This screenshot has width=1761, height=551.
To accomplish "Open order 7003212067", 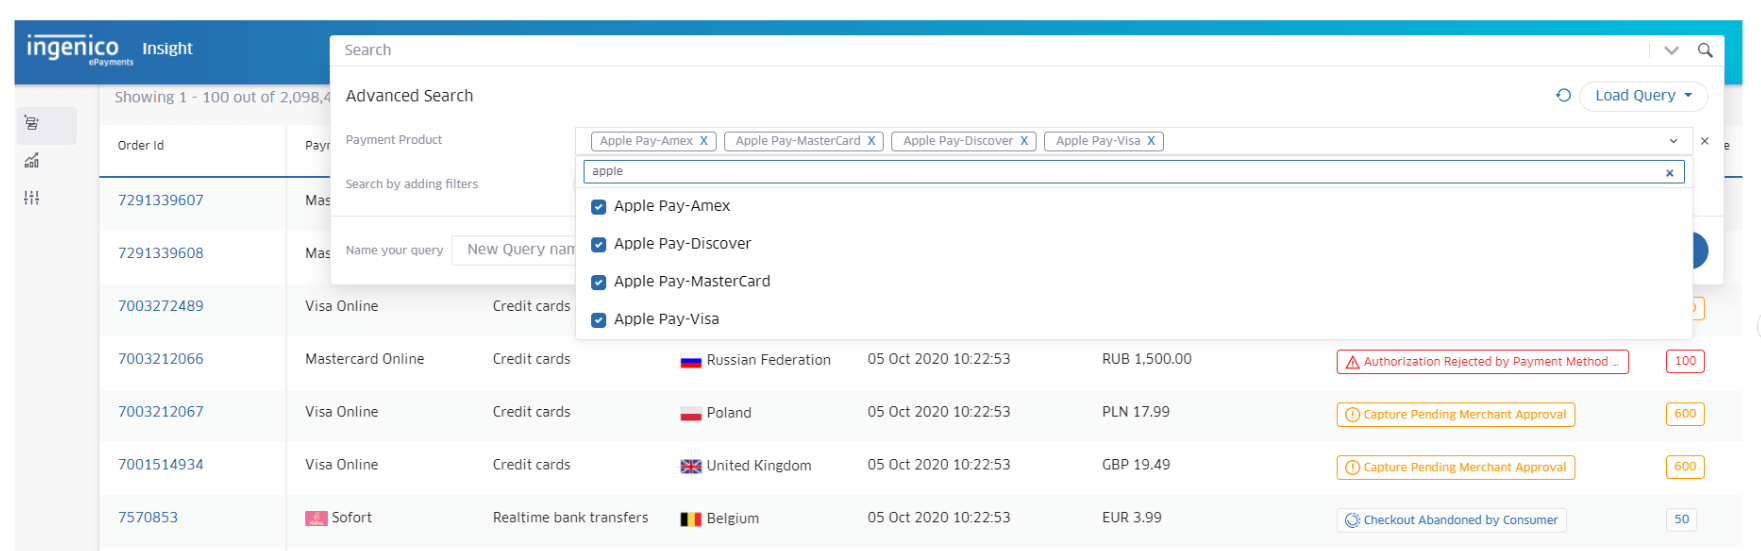I will pyautogui.click(x=161, y=412).
